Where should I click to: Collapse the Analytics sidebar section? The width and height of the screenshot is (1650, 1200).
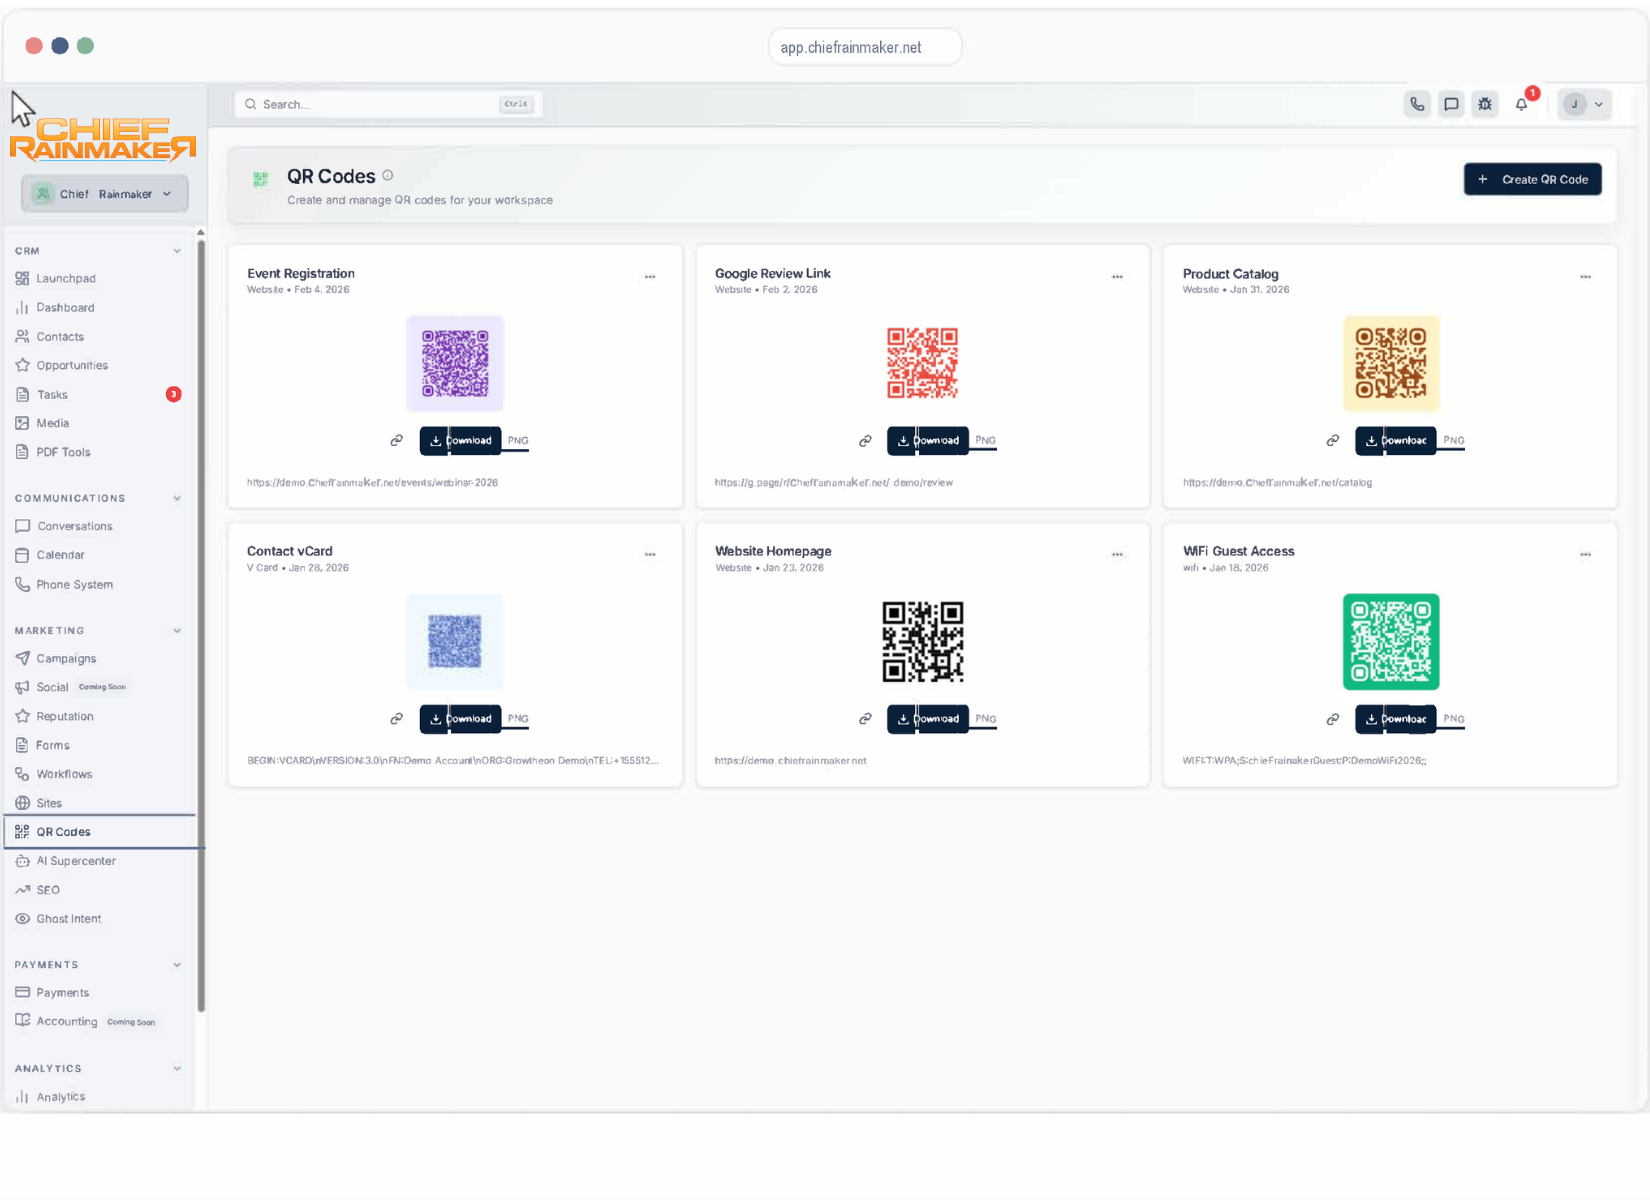point(177,1068)
